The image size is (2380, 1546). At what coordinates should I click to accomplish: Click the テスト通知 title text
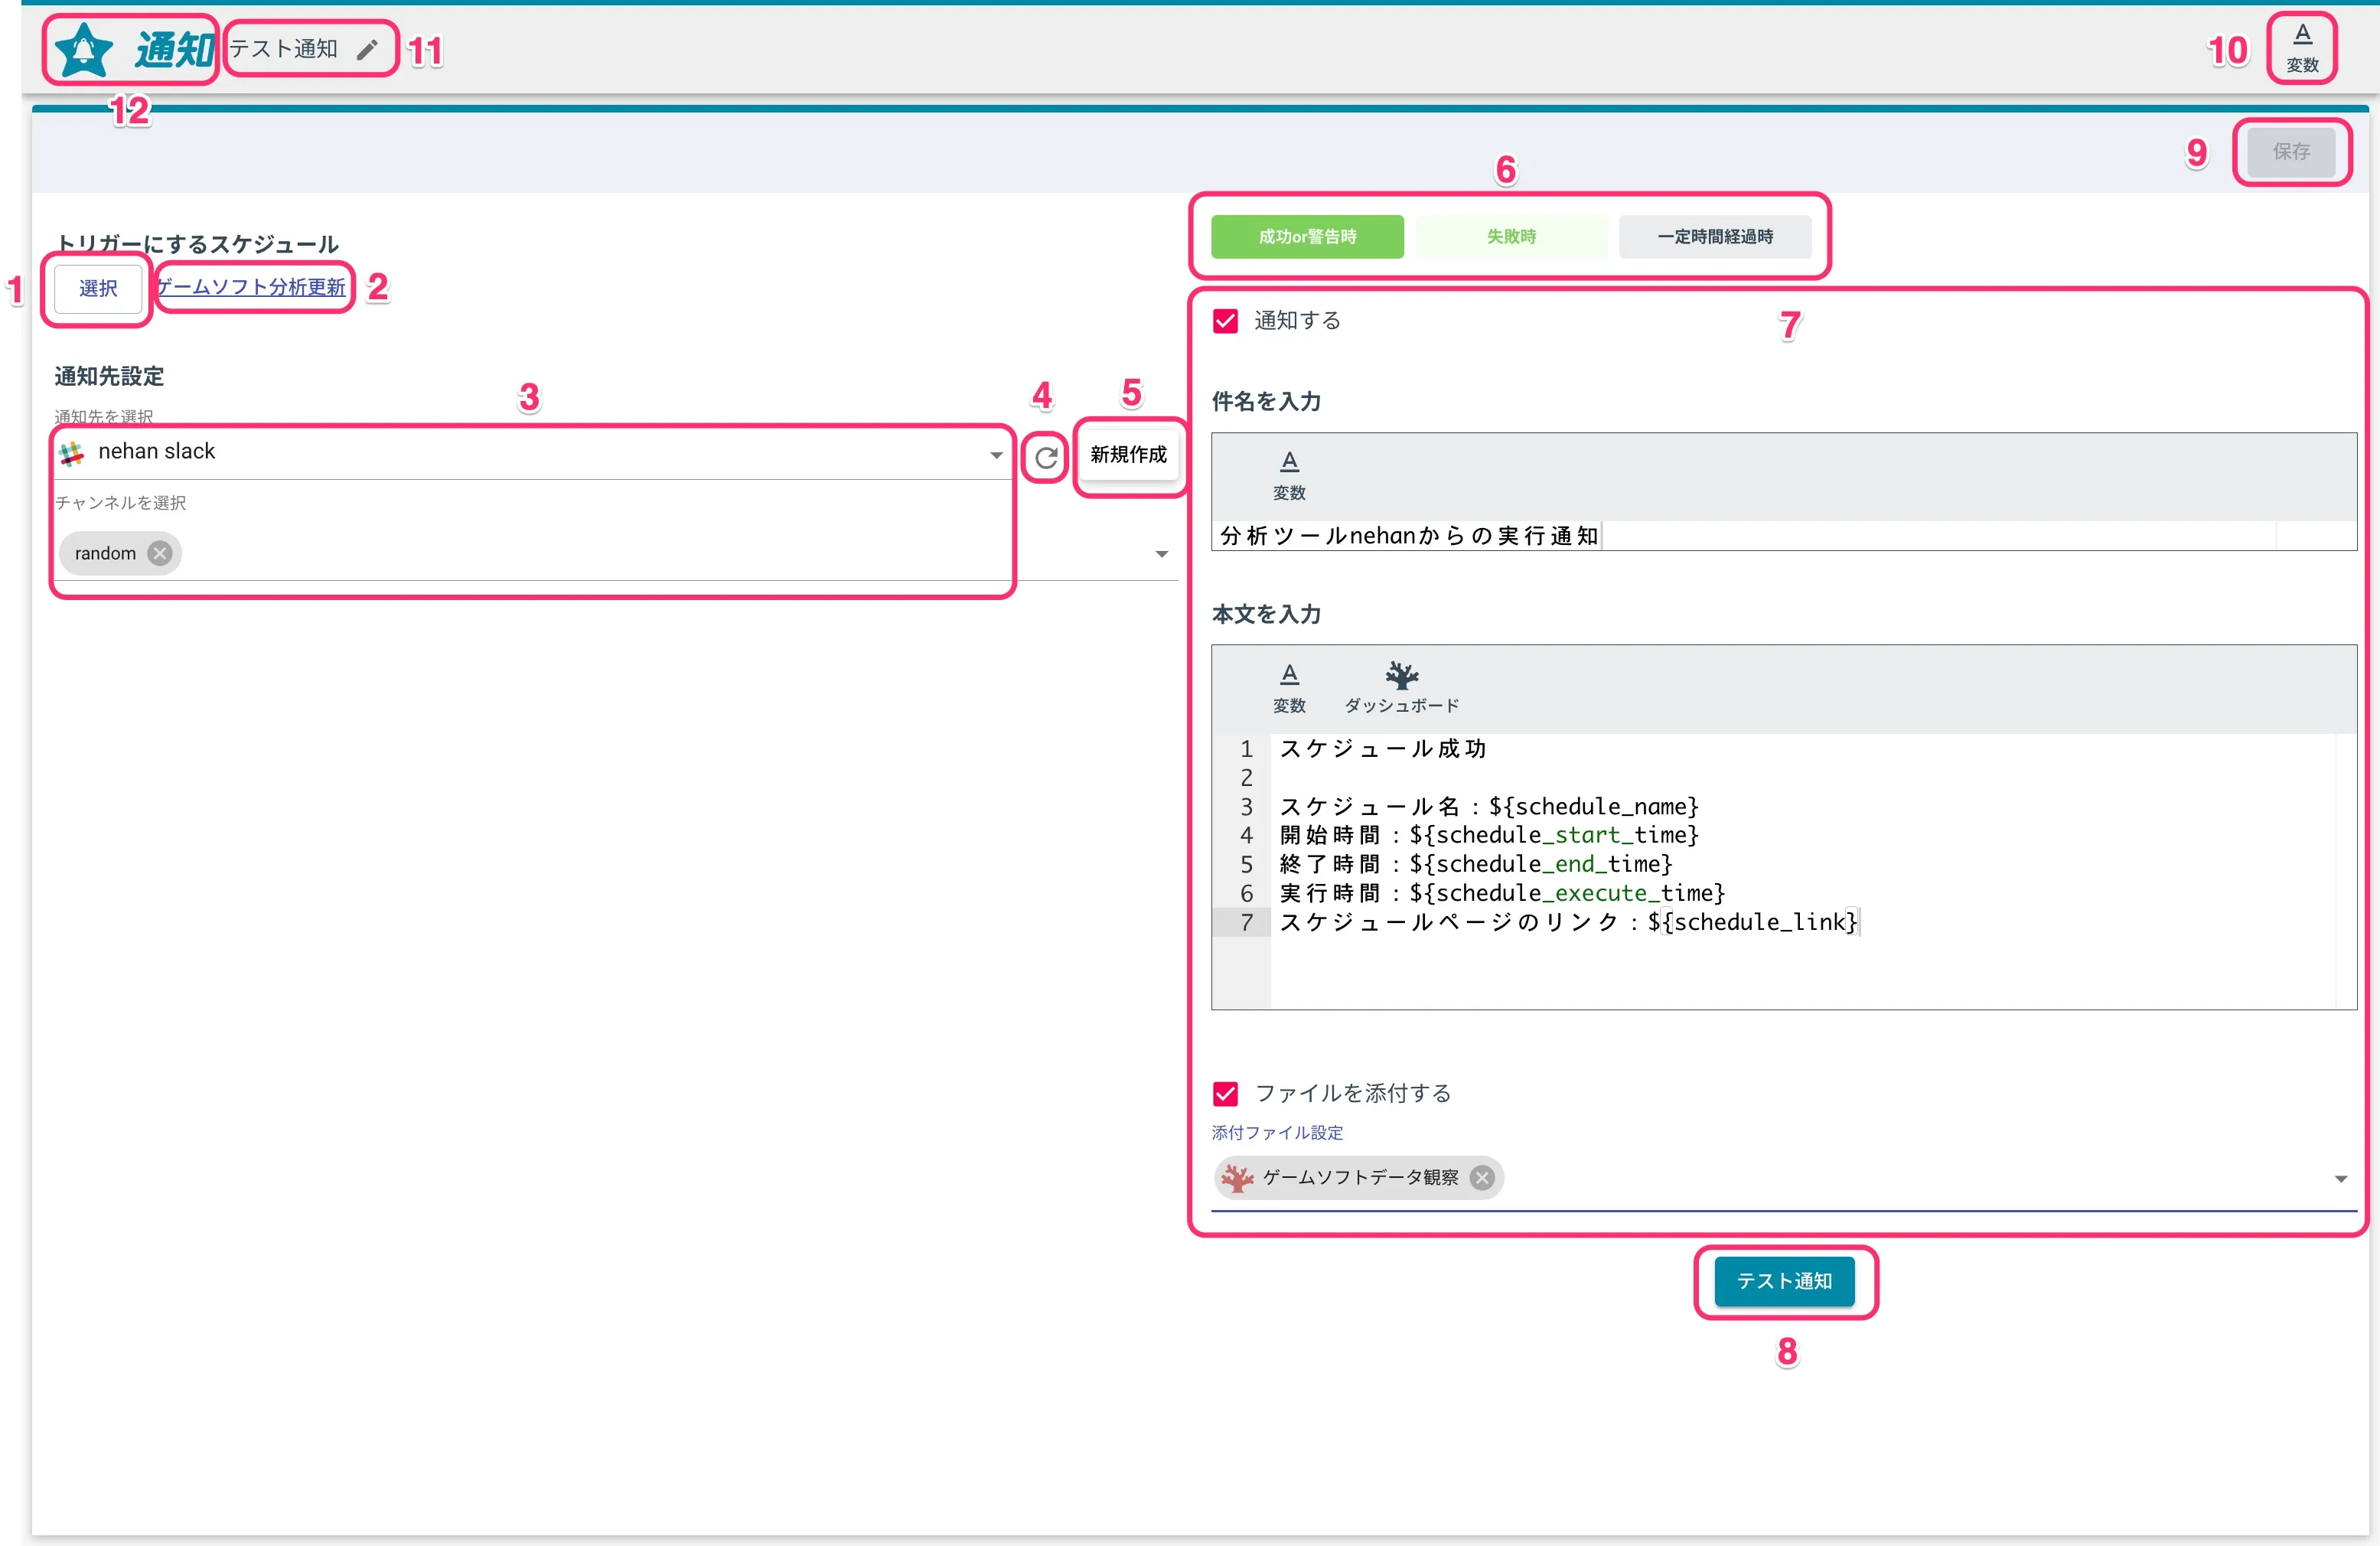click(x=283, y=49)
